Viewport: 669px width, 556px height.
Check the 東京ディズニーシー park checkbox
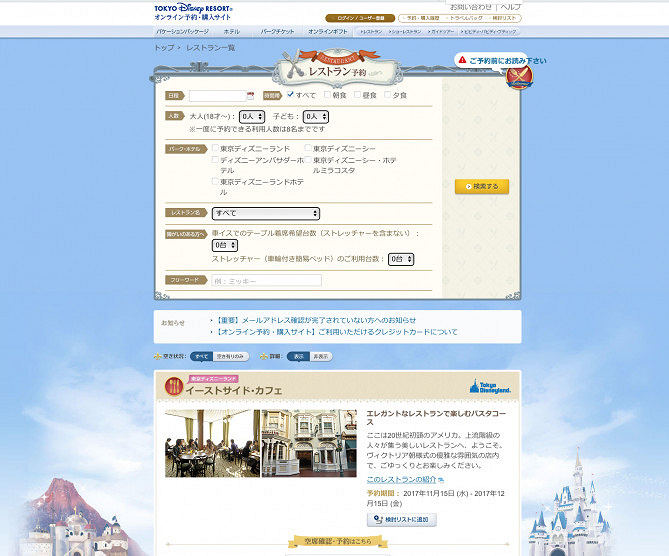coord(308,148)
